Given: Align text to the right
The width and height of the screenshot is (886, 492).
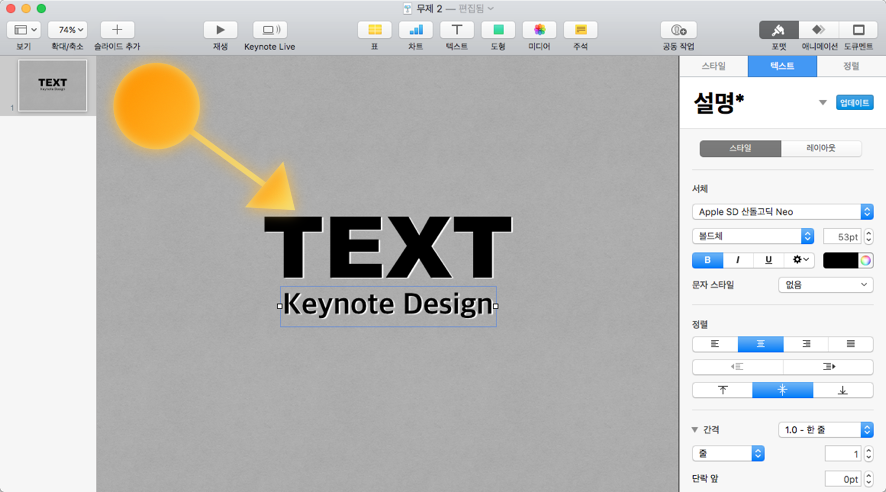Looking at the screenshot, I should tap(806, 344).
